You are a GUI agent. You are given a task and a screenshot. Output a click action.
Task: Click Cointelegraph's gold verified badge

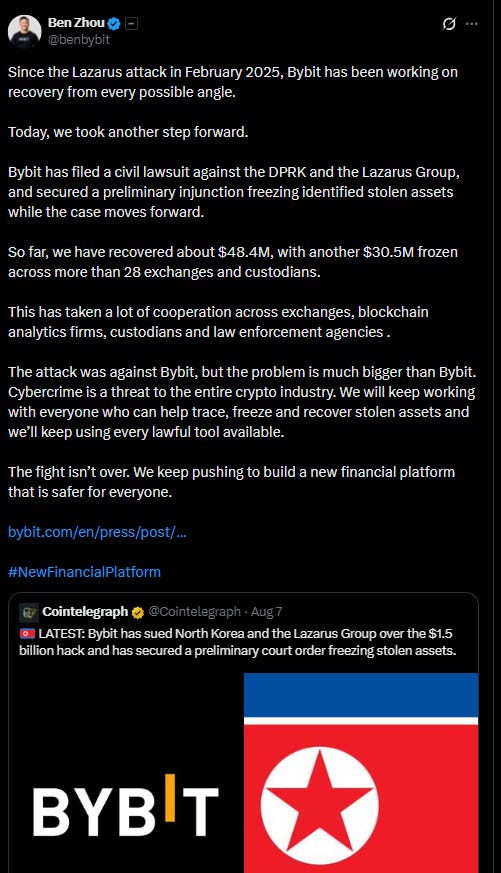click(137, 612)
